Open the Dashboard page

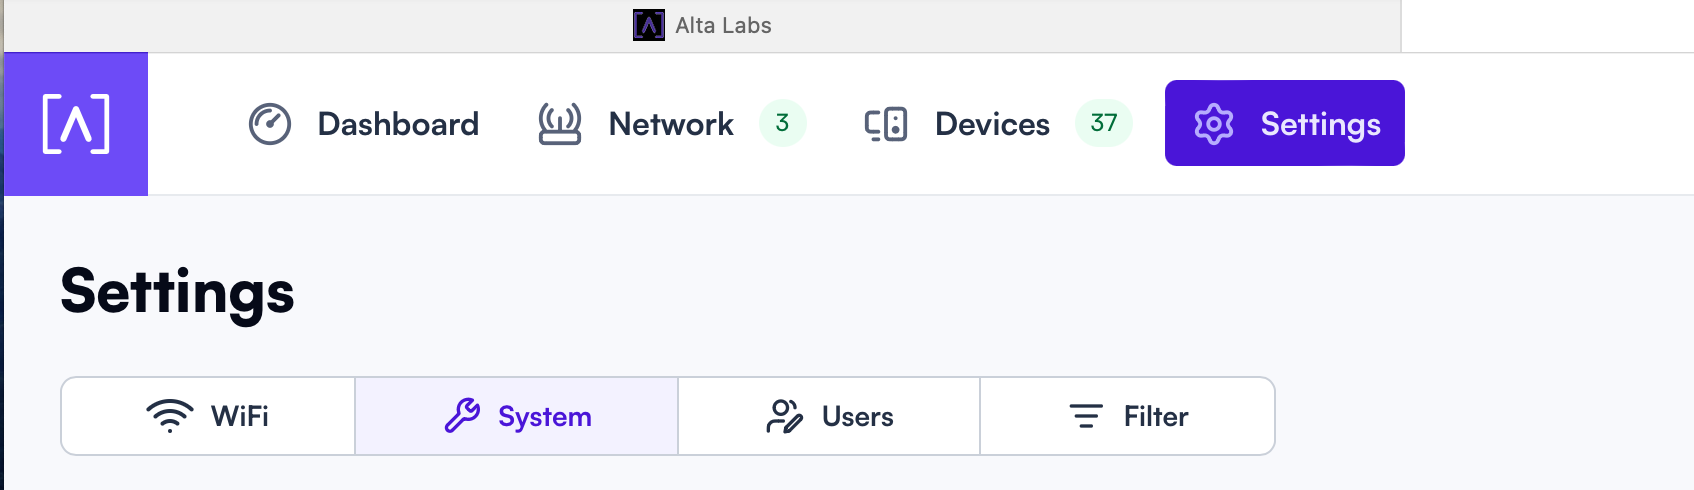click(x=364, y=124)
